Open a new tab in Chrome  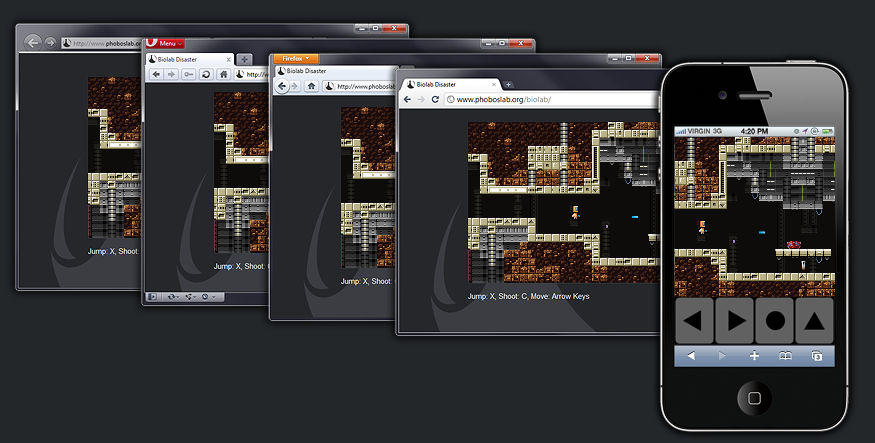[508, 85]
